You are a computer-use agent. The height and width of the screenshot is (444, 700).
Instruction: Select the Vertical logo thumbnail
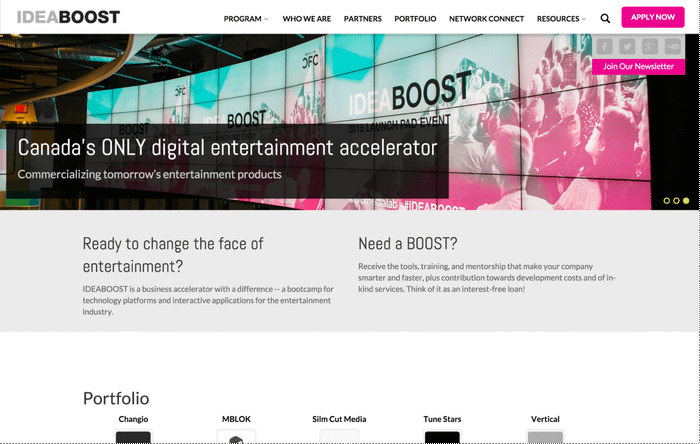pos(545,436)
